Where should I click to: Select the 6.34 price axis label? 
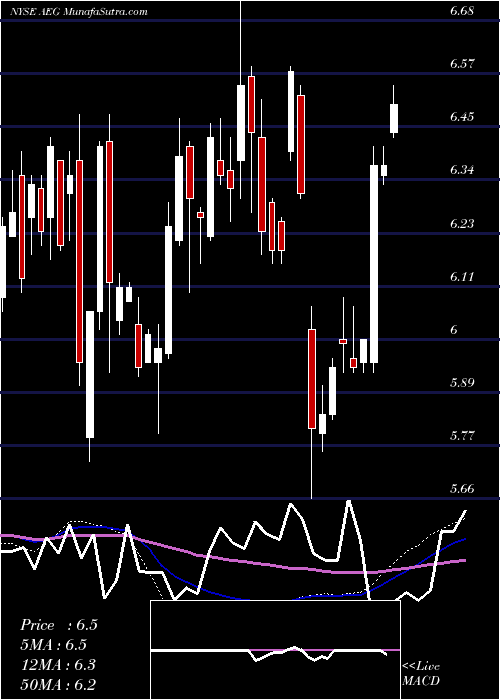coord(462,170)
